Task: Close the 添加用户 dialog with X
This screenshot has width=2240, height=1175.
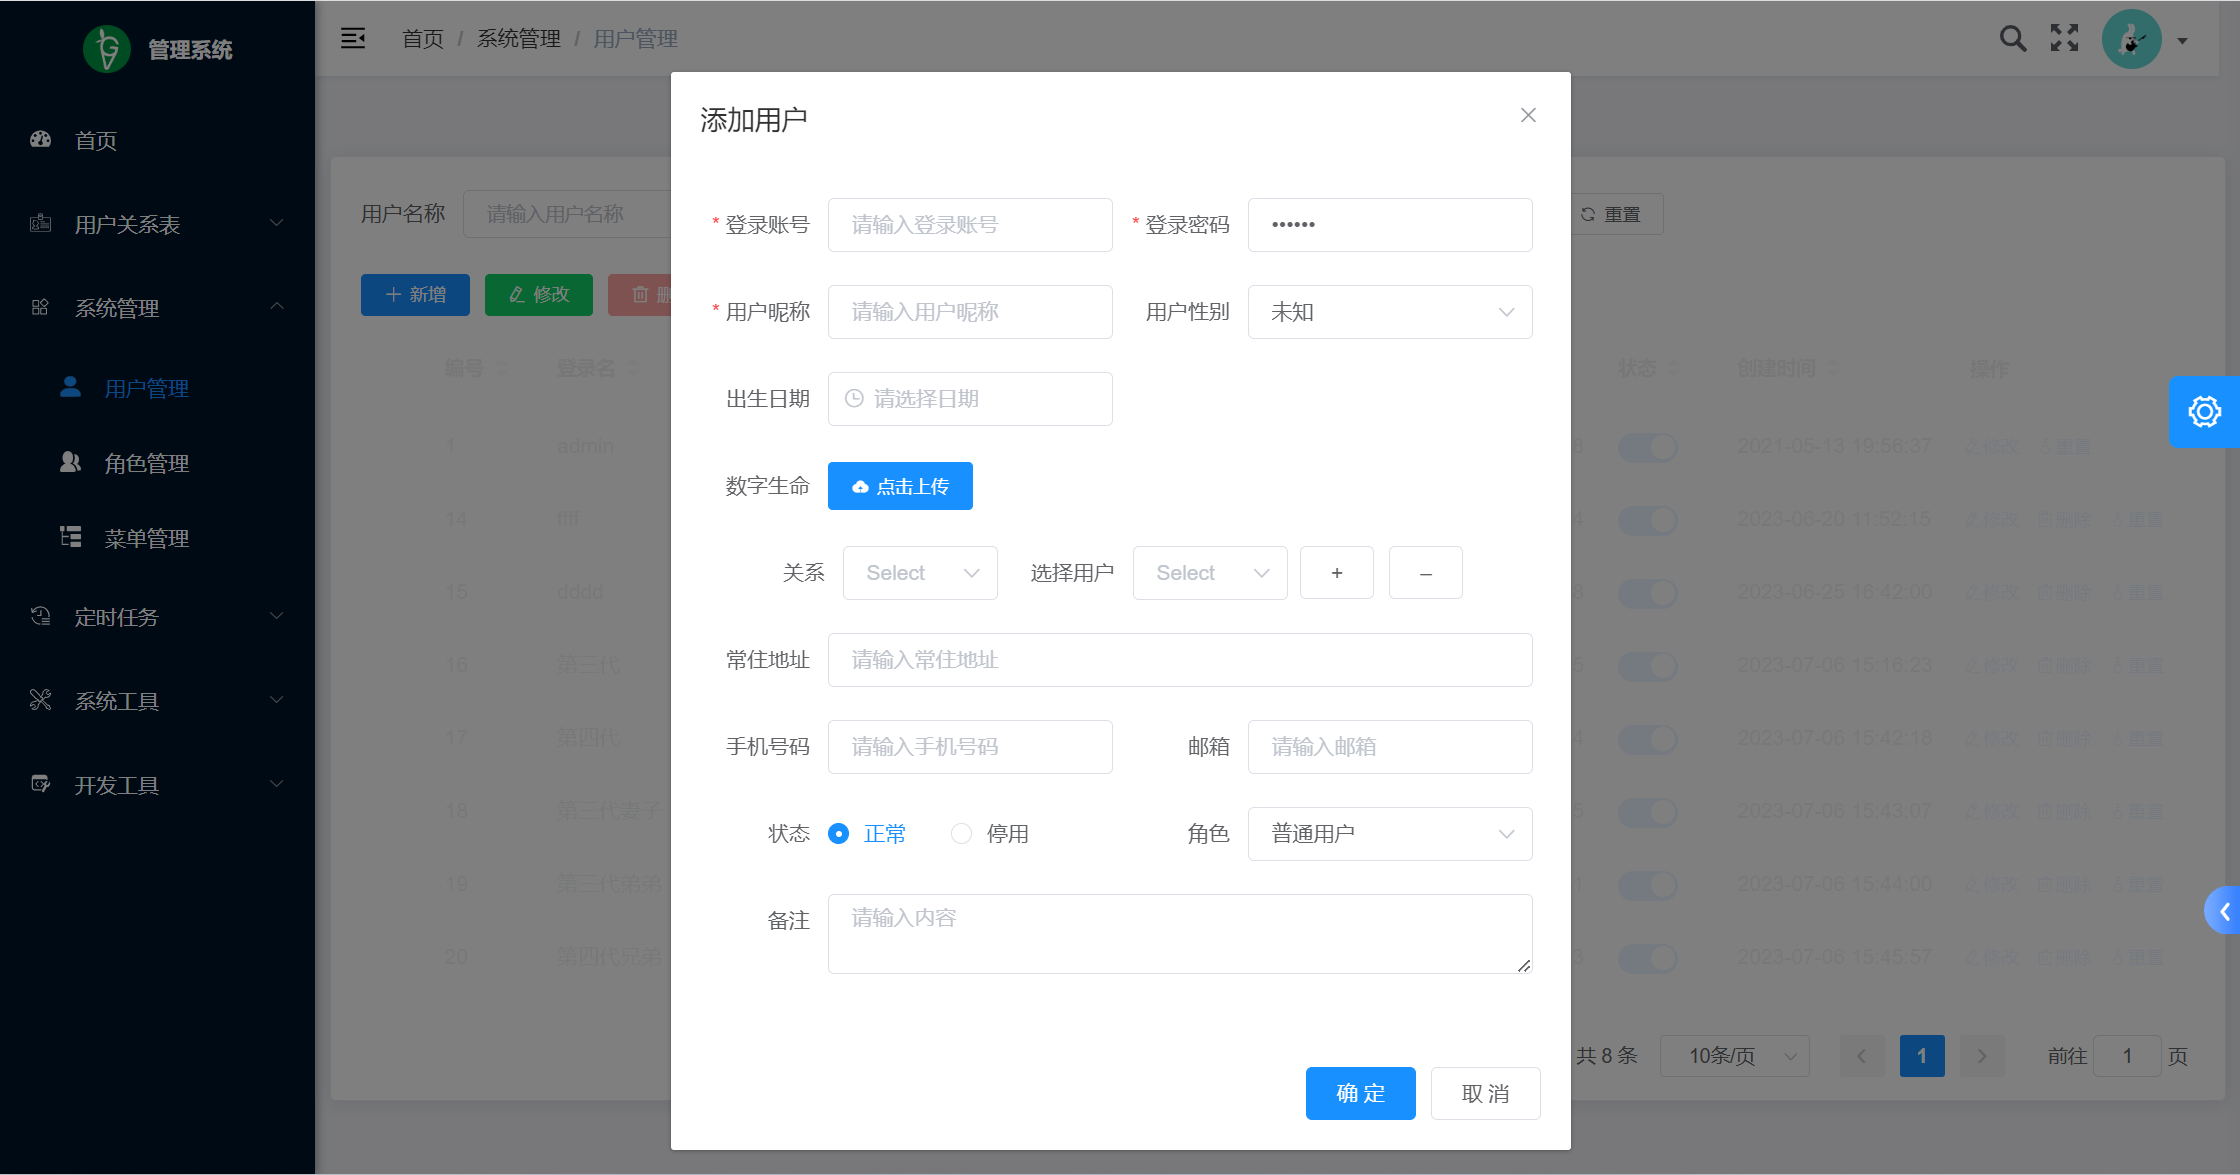Action: 1528,116
